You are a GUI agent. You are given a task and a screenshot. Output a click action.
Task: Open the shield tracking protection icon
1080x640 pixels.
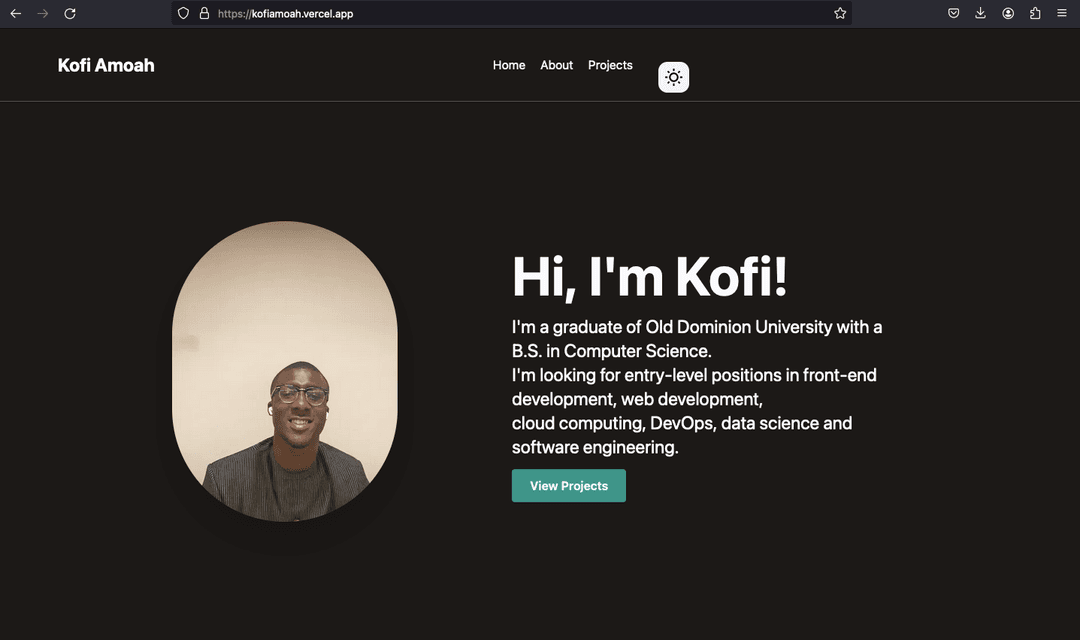(x=183, y=13)
